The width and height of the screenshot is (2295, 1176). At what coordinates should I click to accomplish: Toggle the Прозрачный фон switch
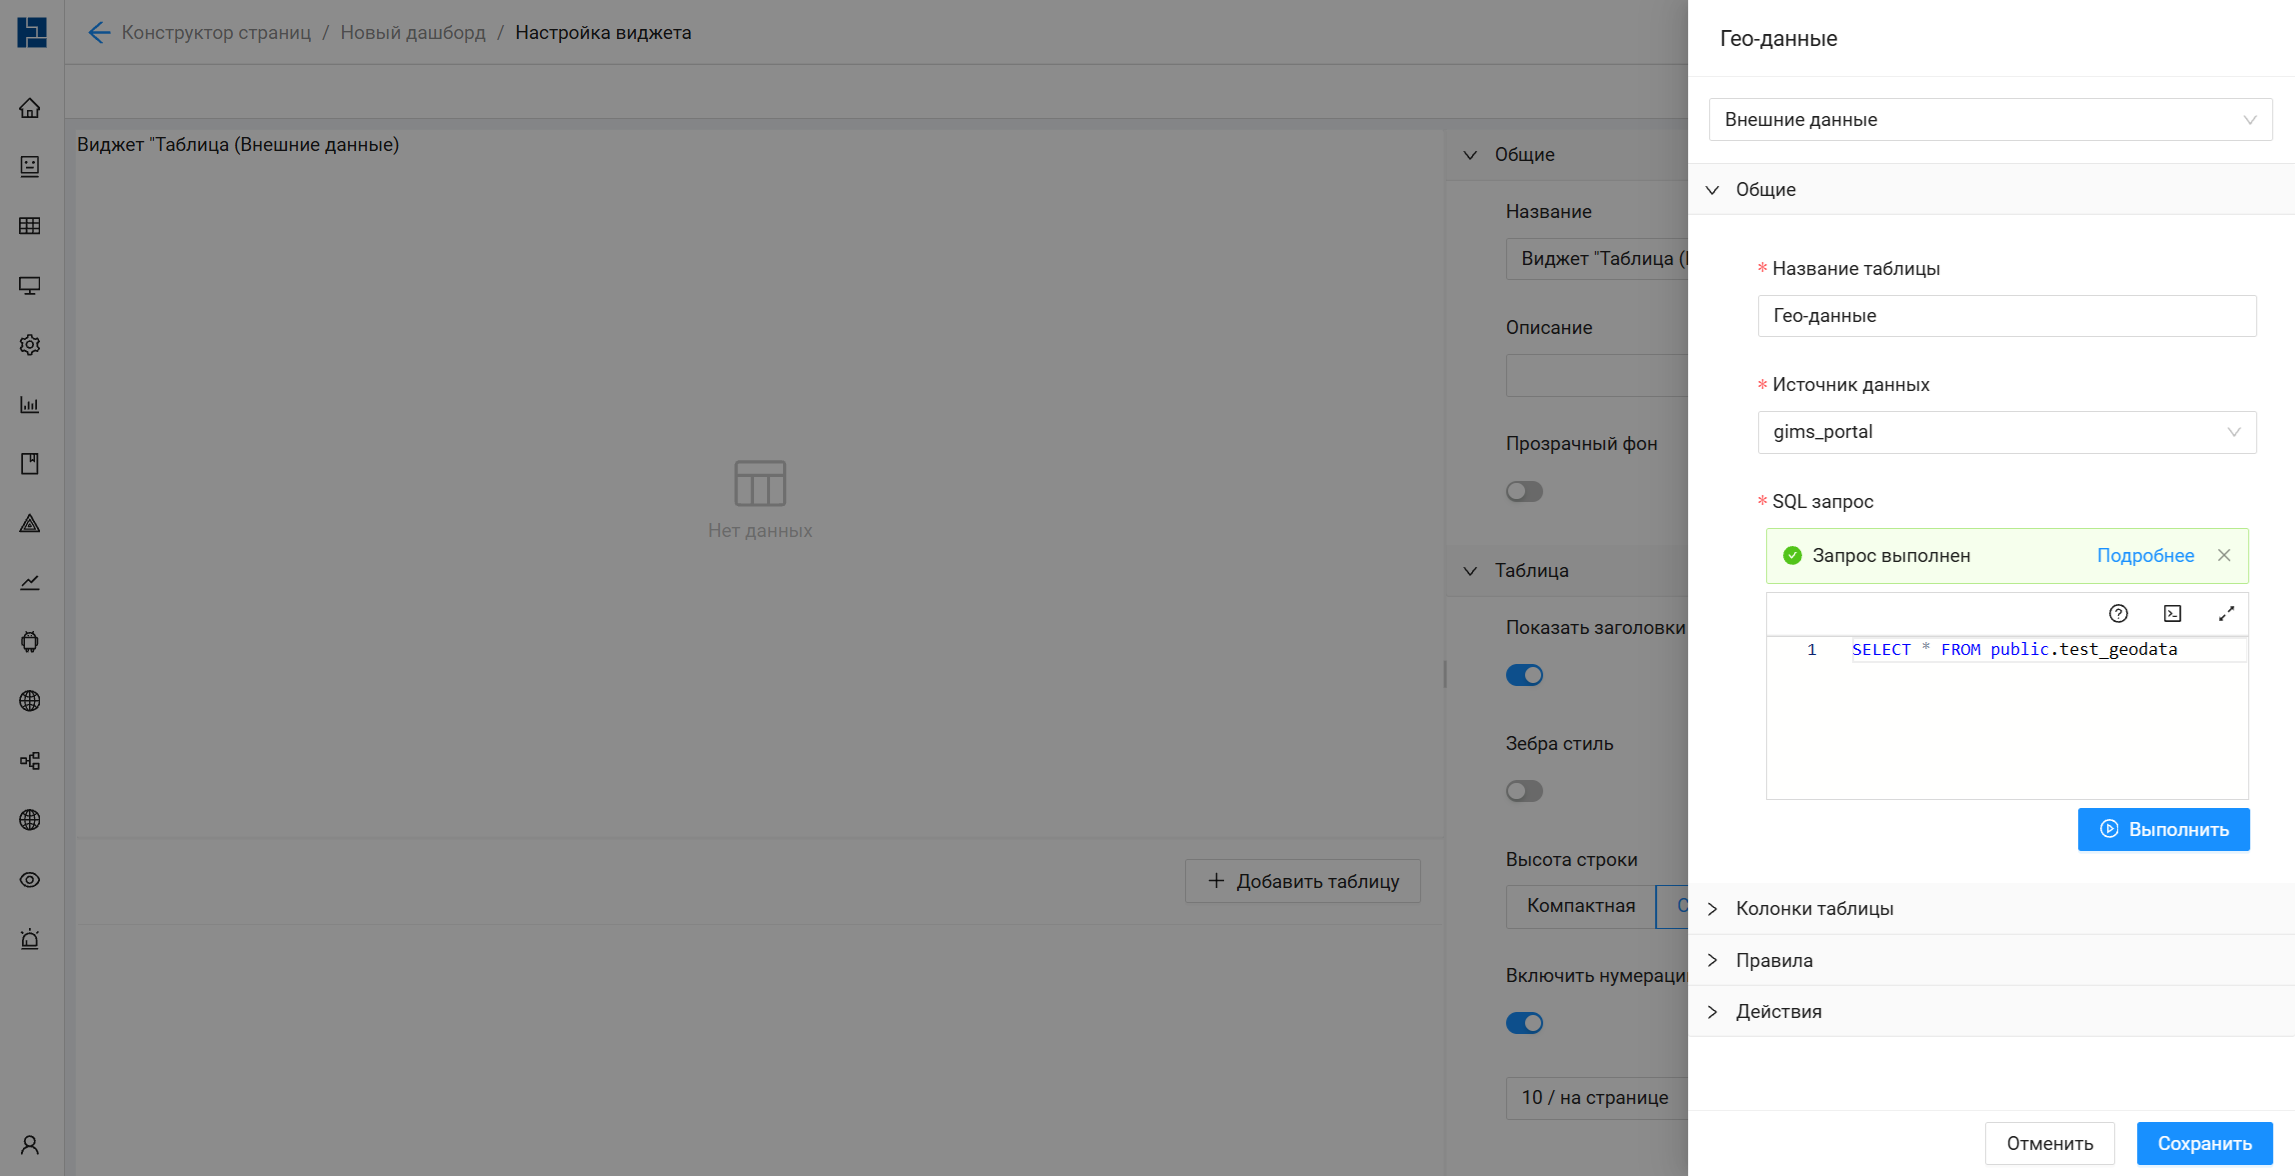point(1524,491)
